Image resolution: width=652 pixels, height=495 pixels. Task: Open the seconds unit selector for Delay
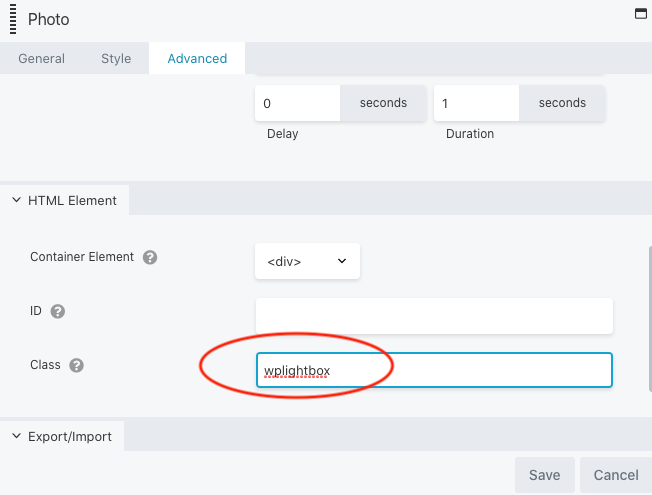coord(383,103)
